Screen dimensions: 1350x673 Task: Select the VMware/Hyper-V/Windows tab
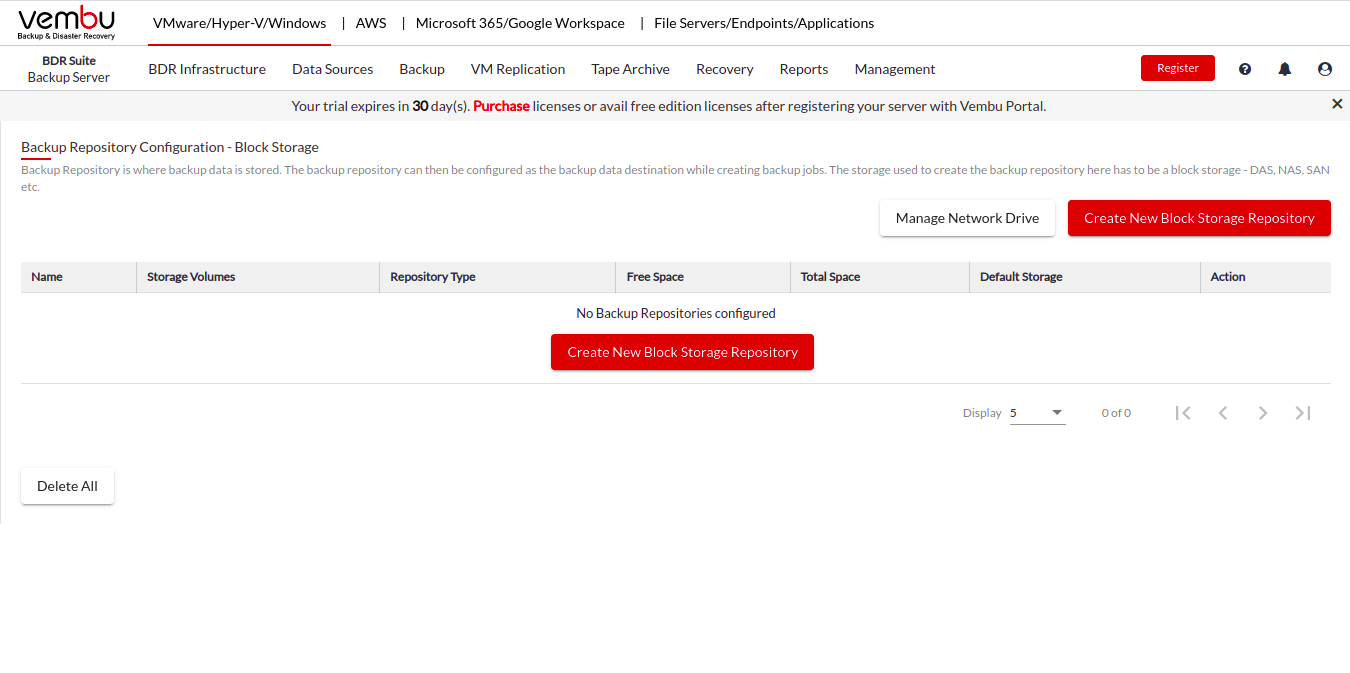point(240,23)
